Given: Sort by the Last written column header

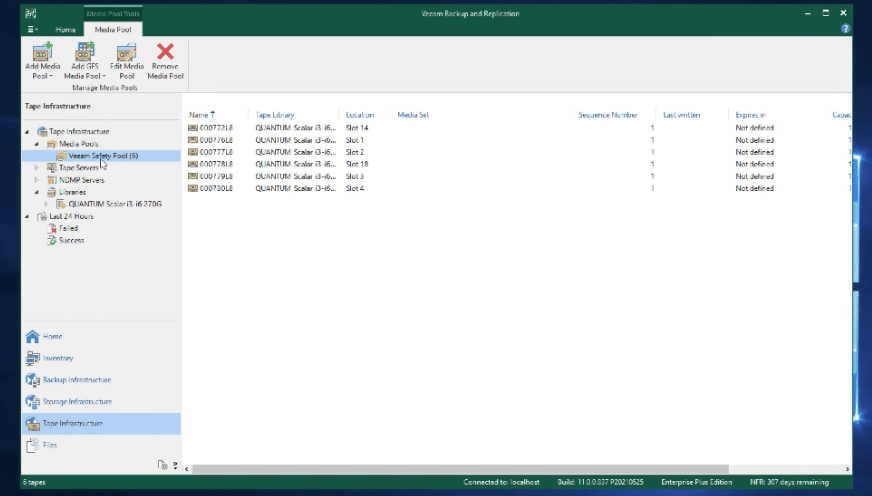Looking at the screenshot, I should click(x=682, y=115).
